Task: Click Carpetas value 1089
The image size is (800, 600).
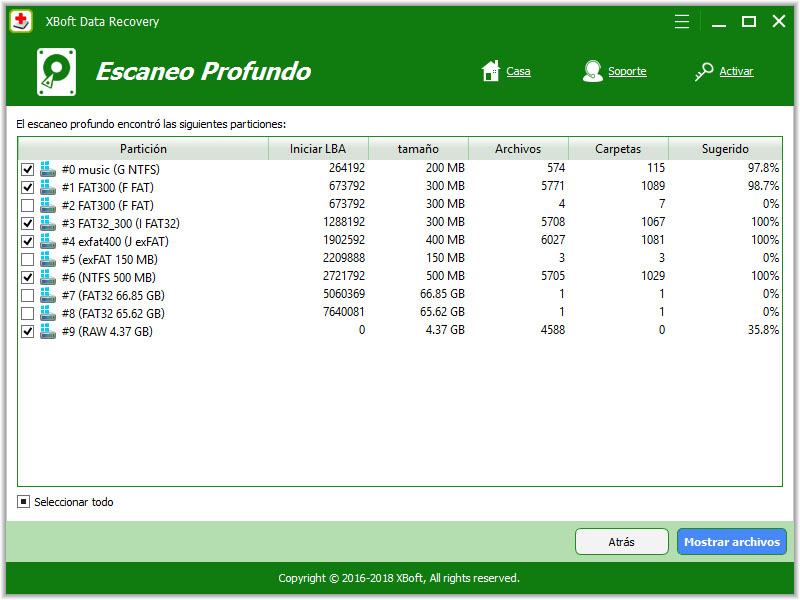Action: tap(653, 186)
